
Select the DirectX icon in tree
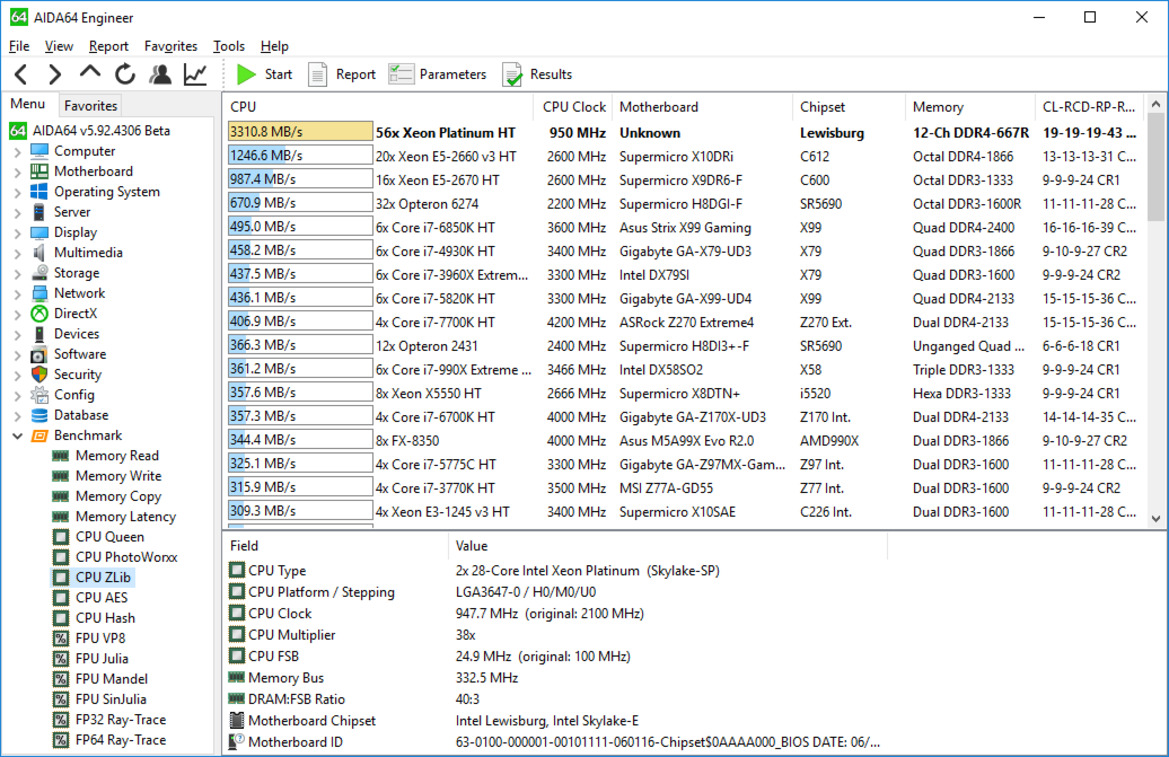[x=40, y=314]
